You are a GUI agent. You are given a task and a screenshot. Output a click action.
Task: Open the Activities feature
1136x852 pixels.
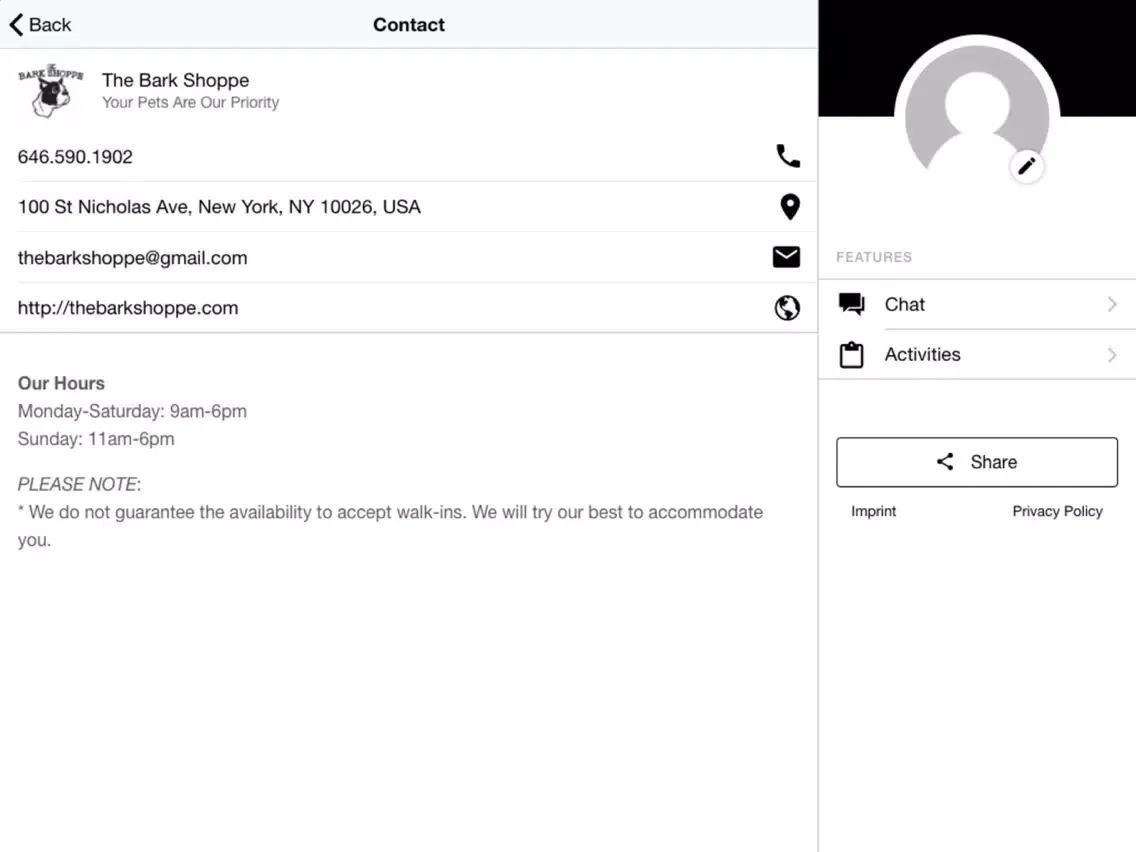point(922,355)
